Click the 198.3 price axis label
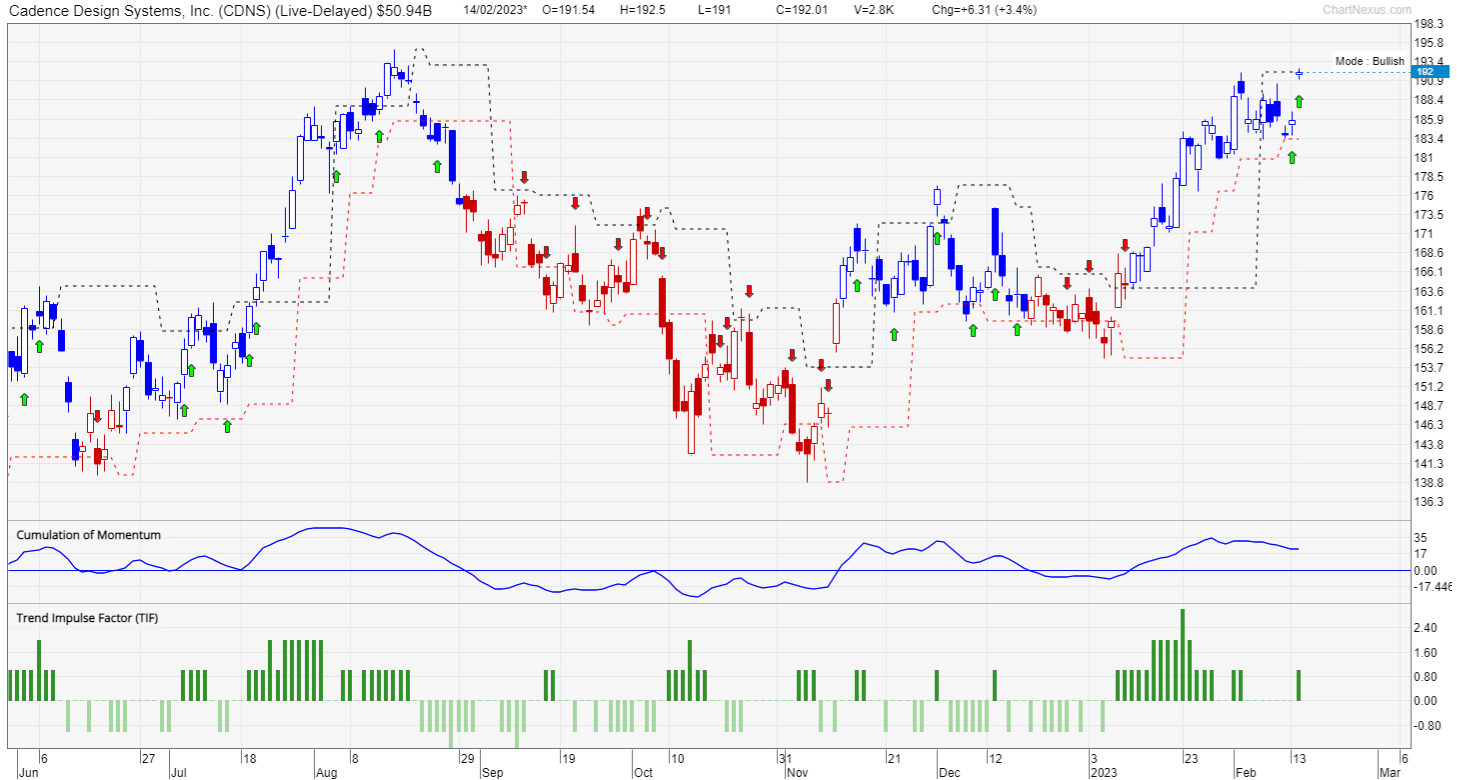Viewport: 1457px width, 780px height. click(1429, 24)
